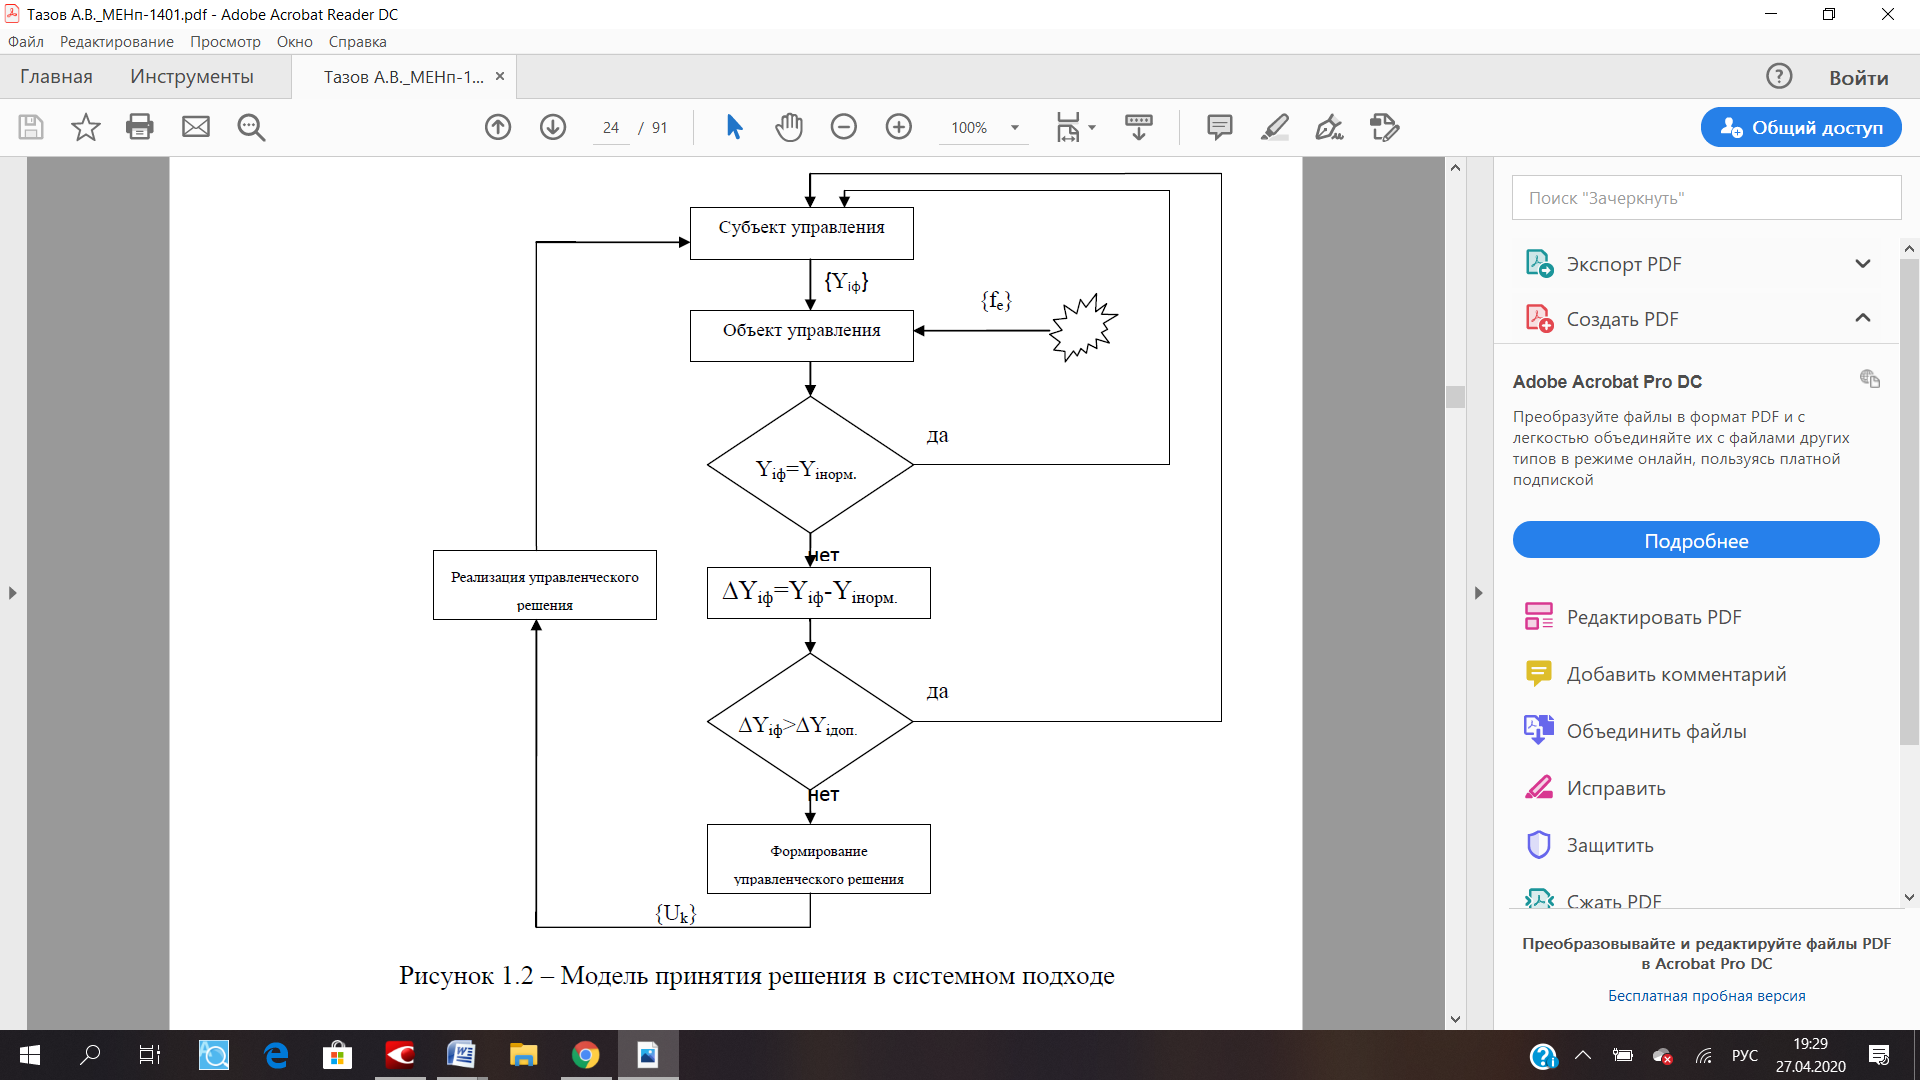Open the read mode/scrolling icon
Screen dimensions: 1920x1080
[x=1139, y=127]
